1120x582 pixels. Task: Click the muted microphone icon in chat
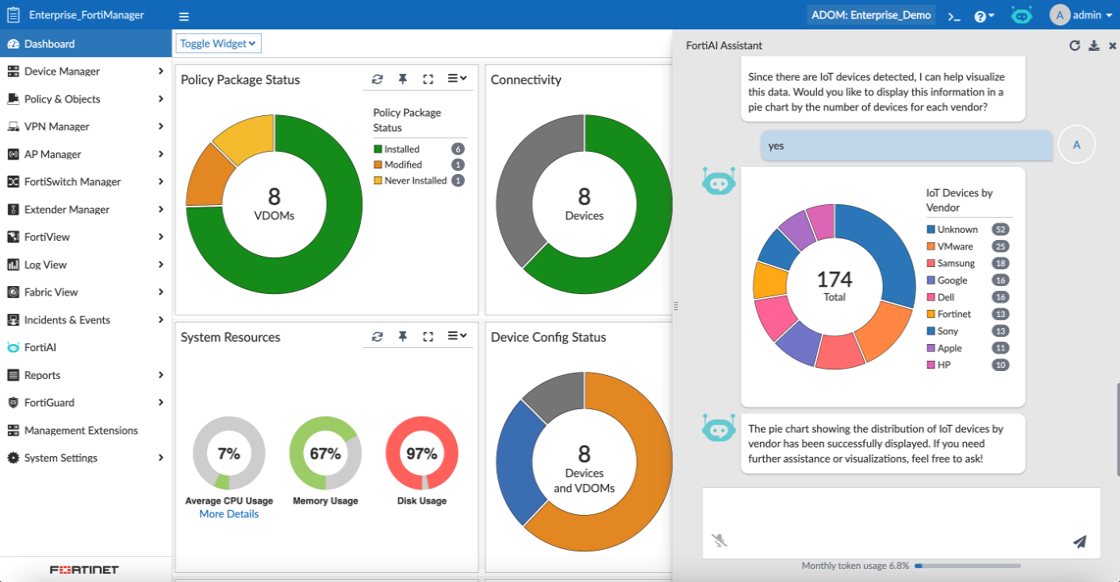719,541
